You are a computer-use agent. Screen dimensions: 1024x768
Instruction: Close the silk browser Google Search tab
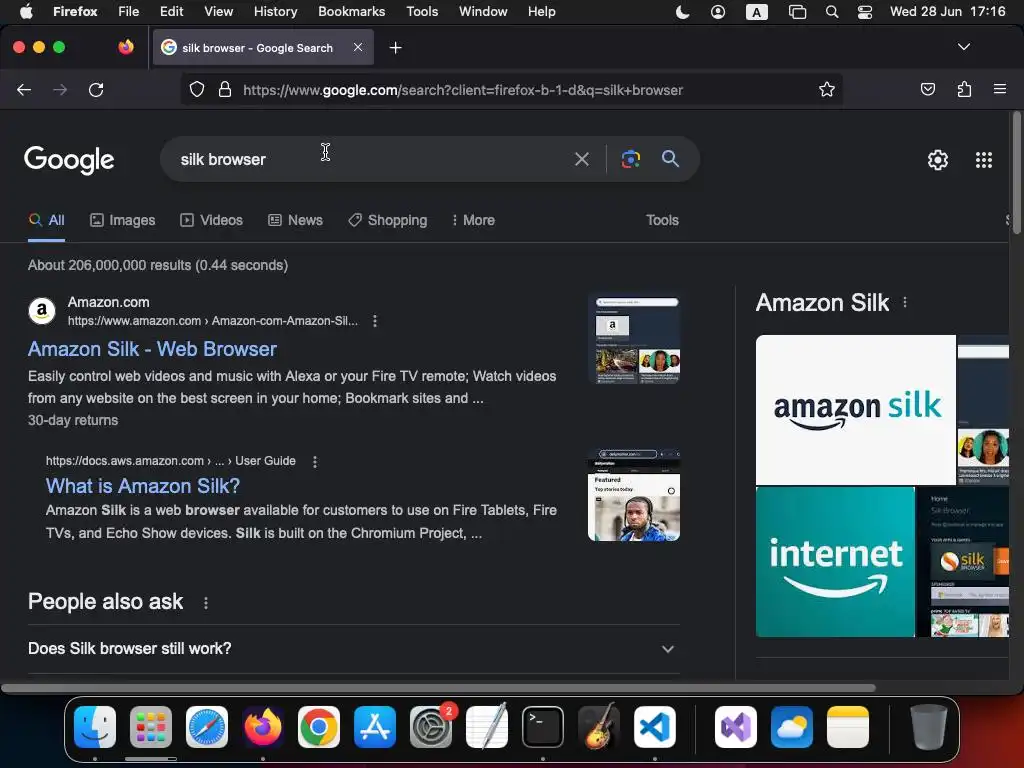[358, 47]
